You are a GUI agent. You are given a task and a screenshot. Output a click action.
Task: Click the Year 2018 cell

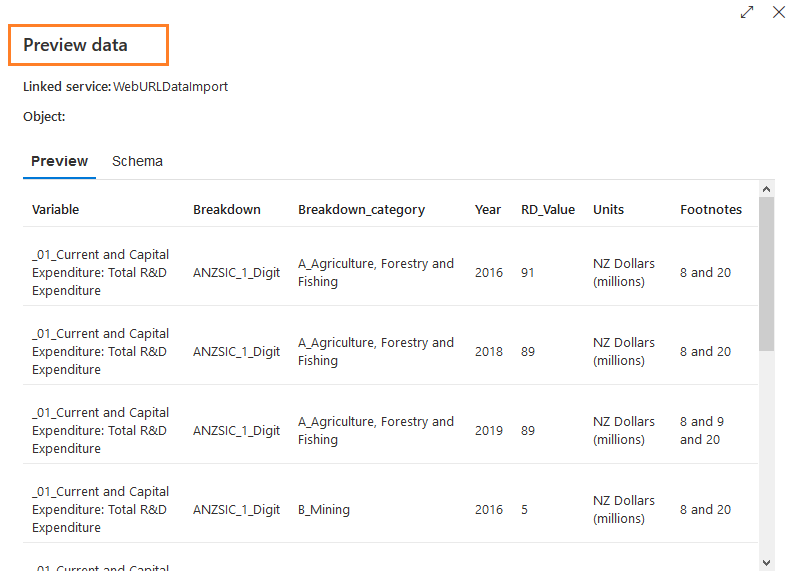pyautogui.click(x=489, y=351)
